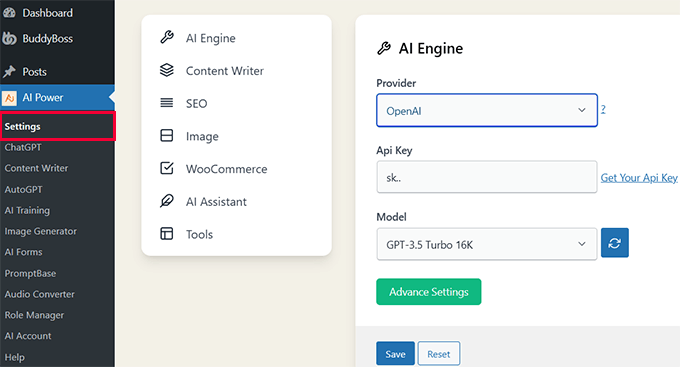The height and width of the screenshot is (367, 680).
Task: Click the wrench icon in AI Engine heading
Action: 384,48
